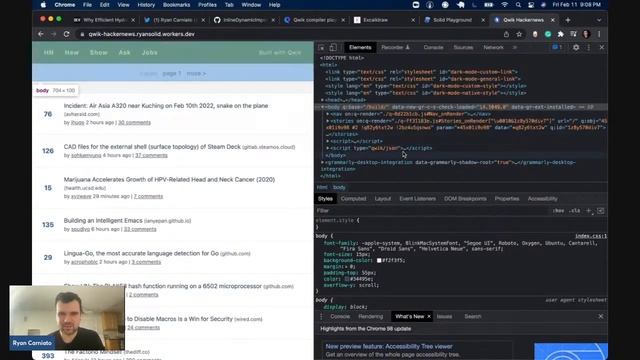Image resolution: width=640 pixels, height=360 pixels.
Task: Activate the DevTools inspect element picker
Action: click(x=321, y=47)
